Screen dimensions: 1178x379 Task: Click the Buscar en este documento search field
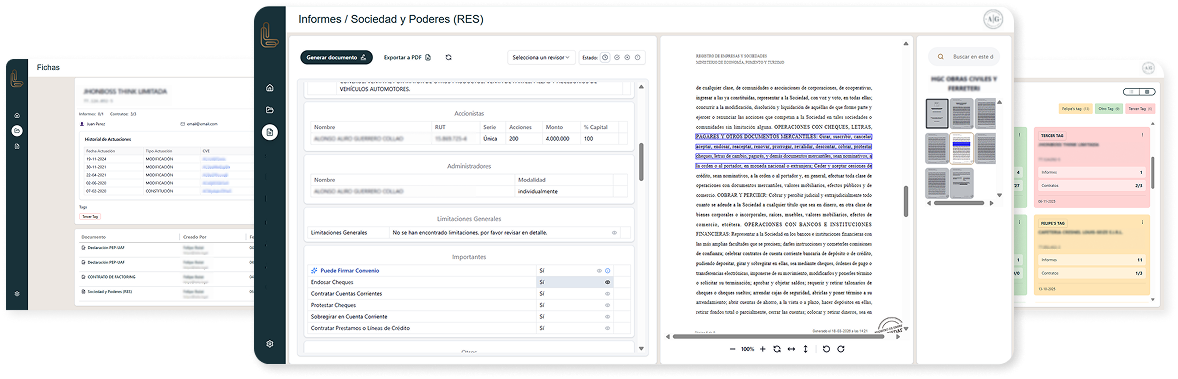(x=963, y=56)
